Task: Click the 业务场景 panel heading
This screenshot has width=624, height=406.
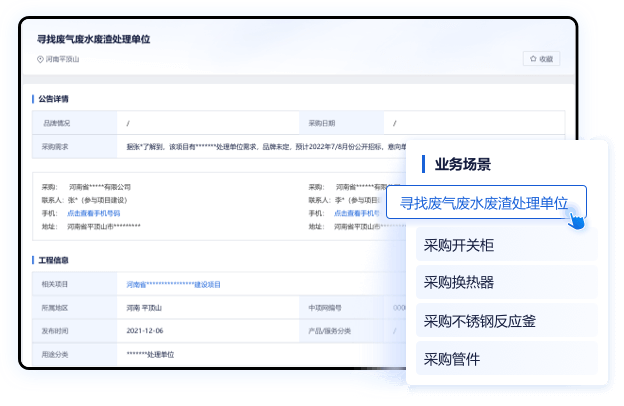Action: [462, 164]
